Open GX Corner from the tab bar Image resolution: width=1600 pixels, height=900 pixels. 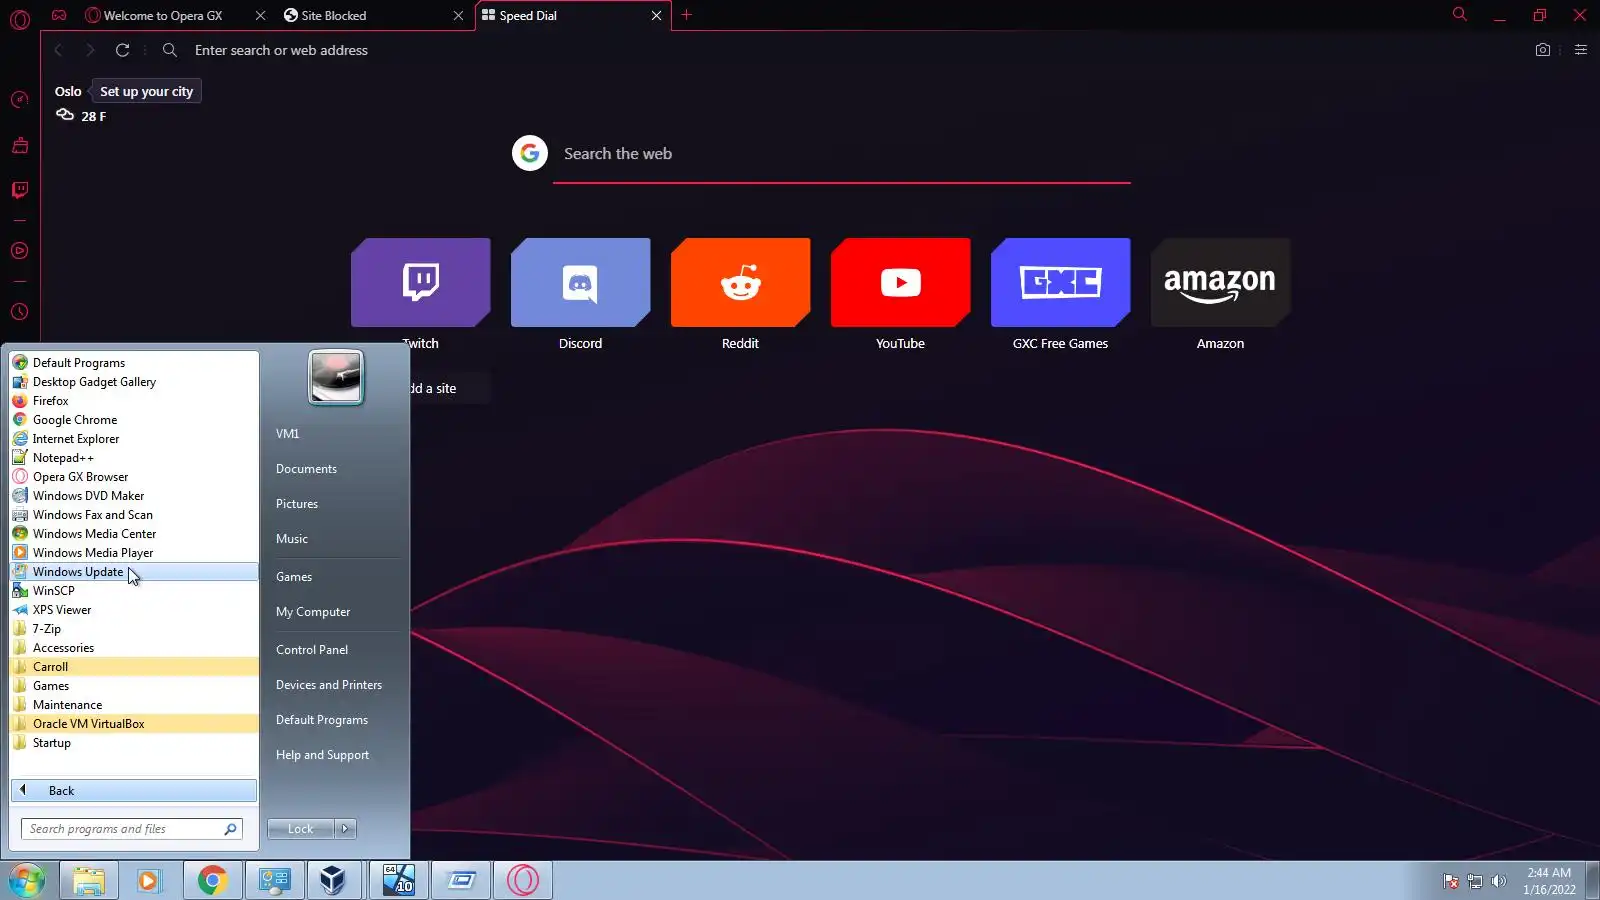click(x=59, y=15)
